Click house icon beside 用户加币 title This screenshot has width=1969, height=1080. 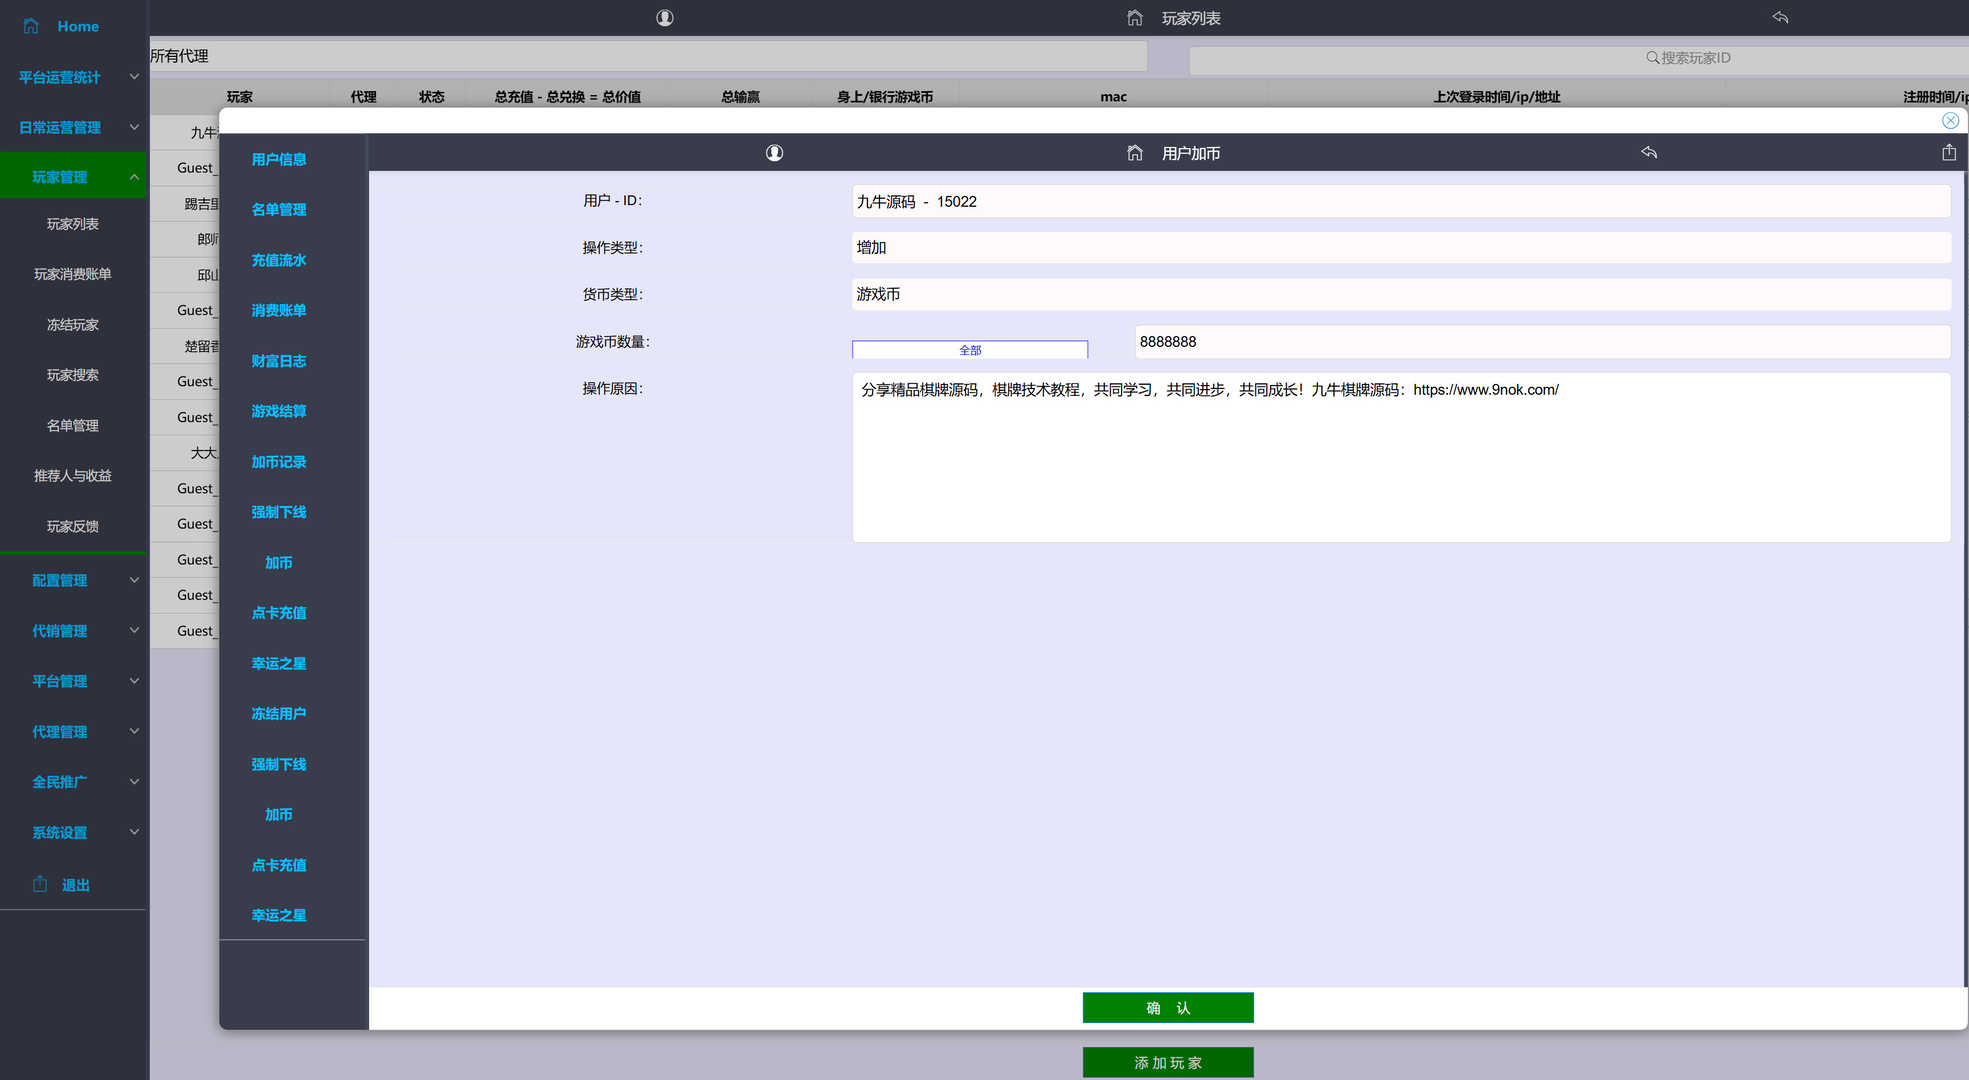point(1134,153)
